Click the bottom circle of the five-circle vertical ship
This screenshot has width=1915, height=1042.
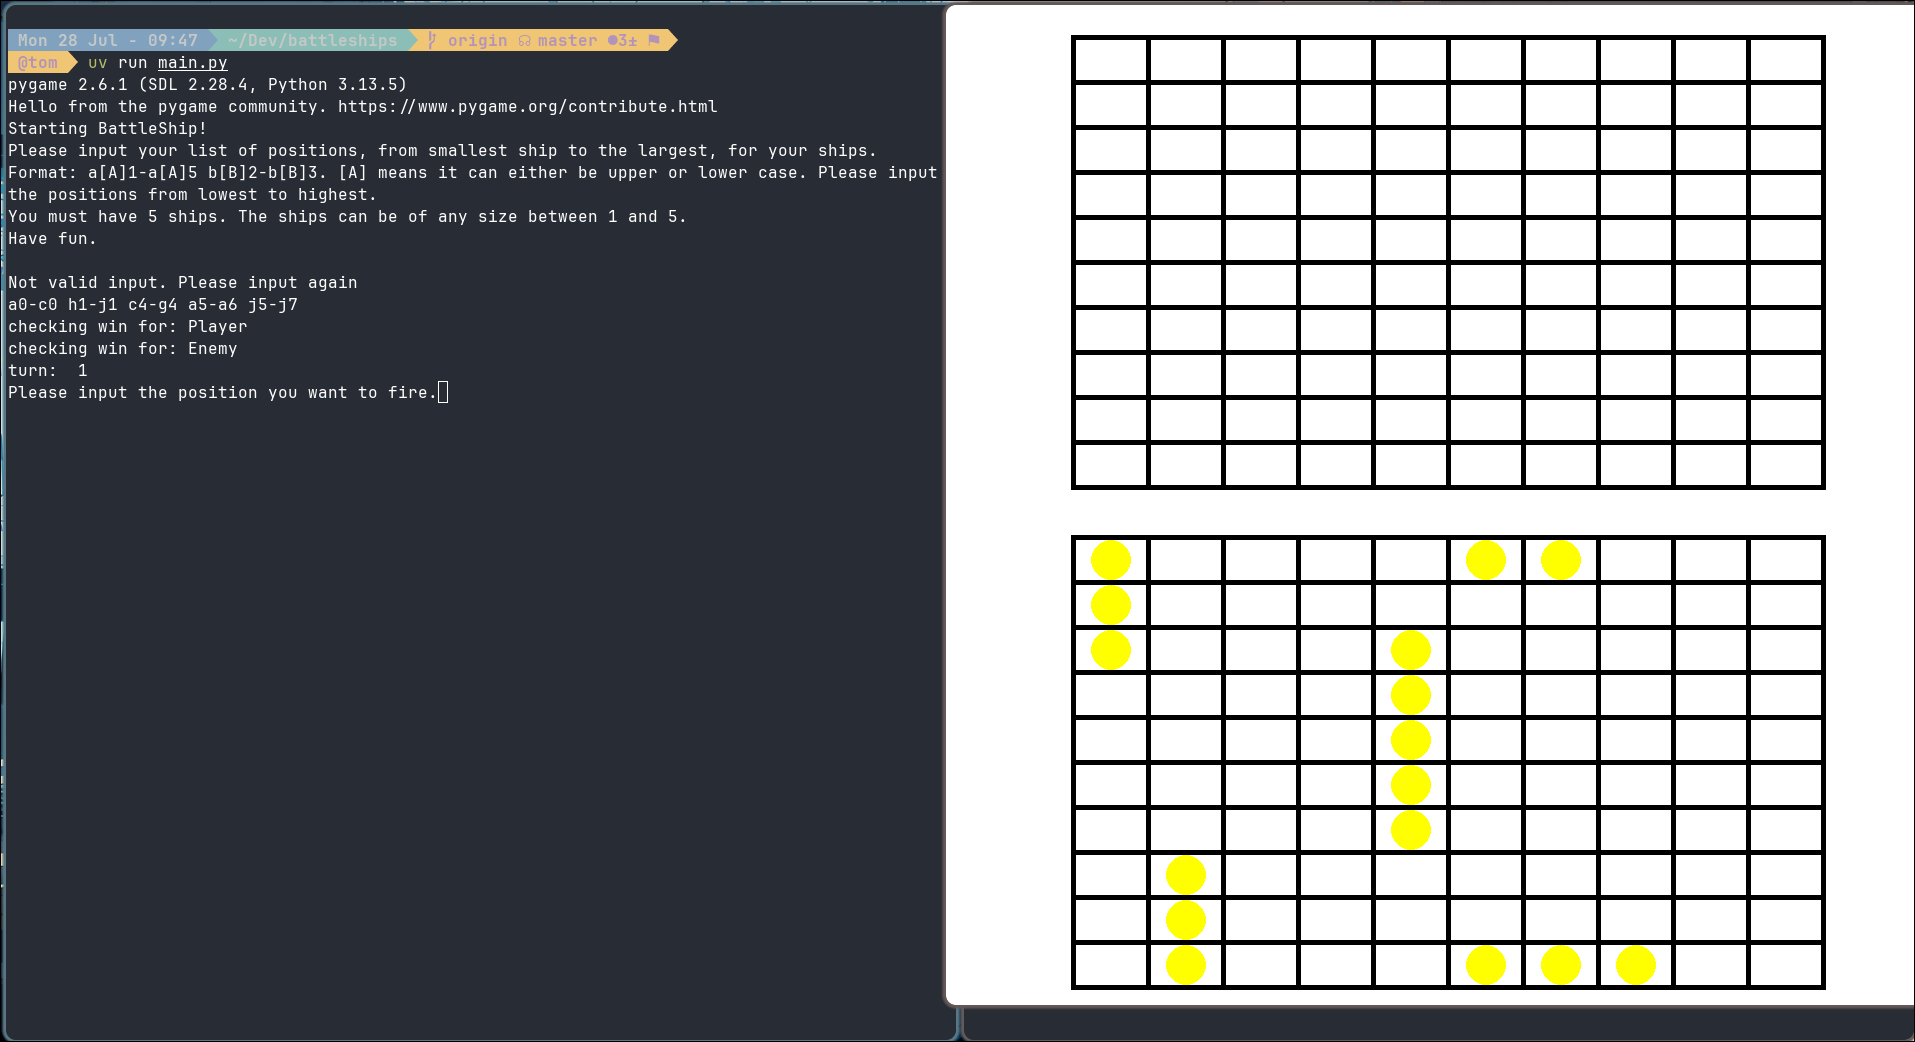[x=1410, y=830]
